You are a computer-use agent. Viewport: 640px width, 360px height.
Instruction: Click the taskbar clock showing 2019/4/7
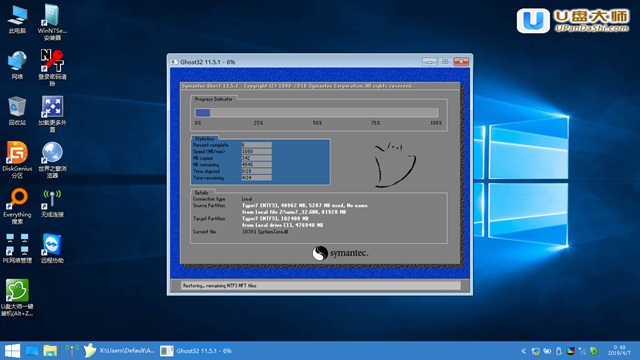619,351
